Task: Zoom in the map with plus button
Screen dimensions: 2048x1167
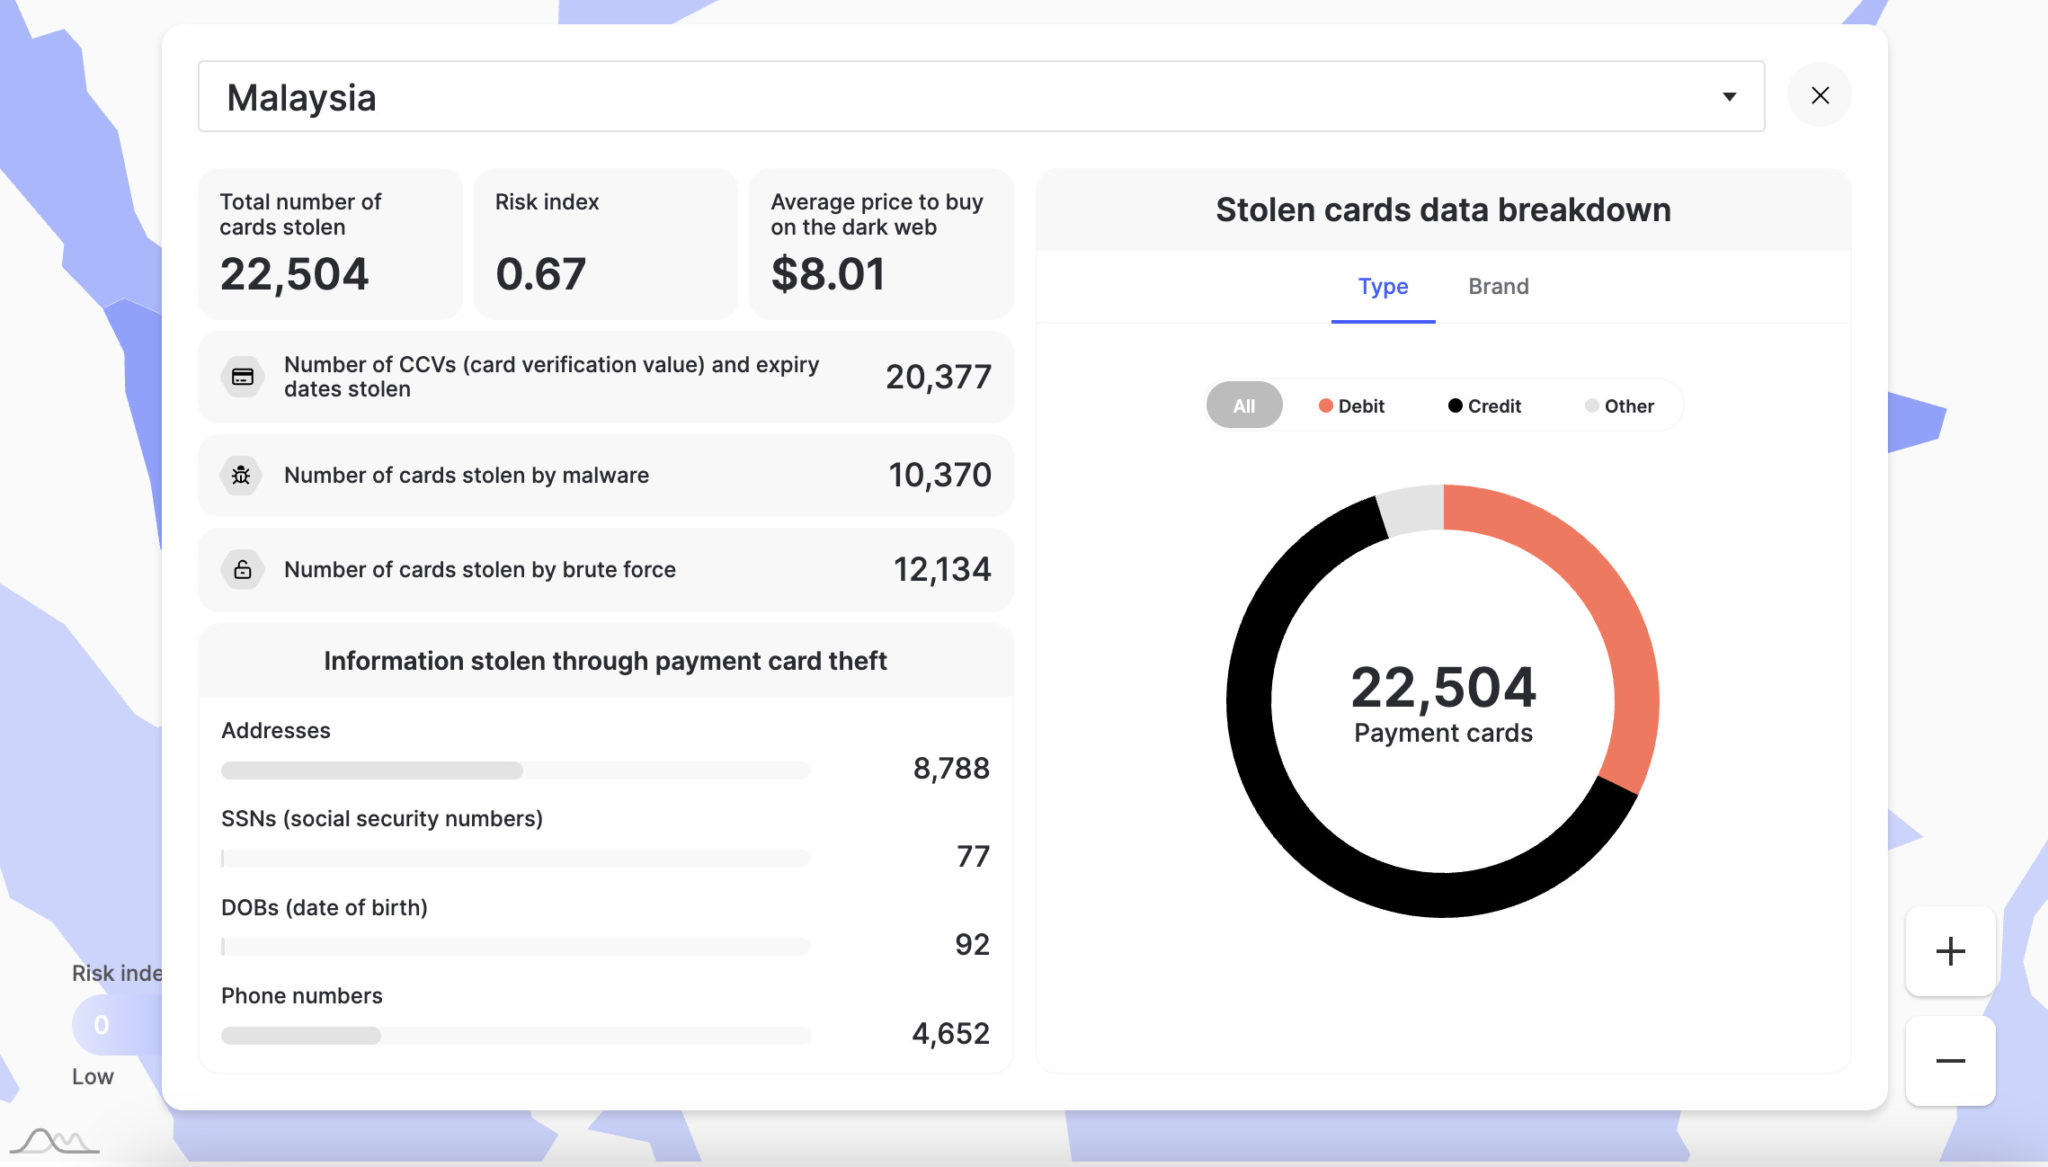Action: [1950, 951]
